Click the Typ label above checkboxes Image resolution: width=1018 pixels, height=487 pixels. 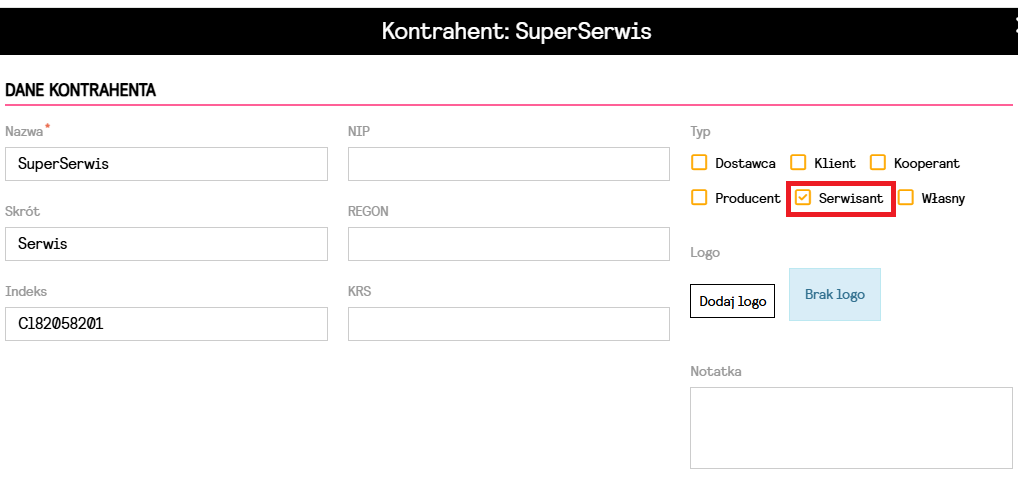[x=700, y=132]
